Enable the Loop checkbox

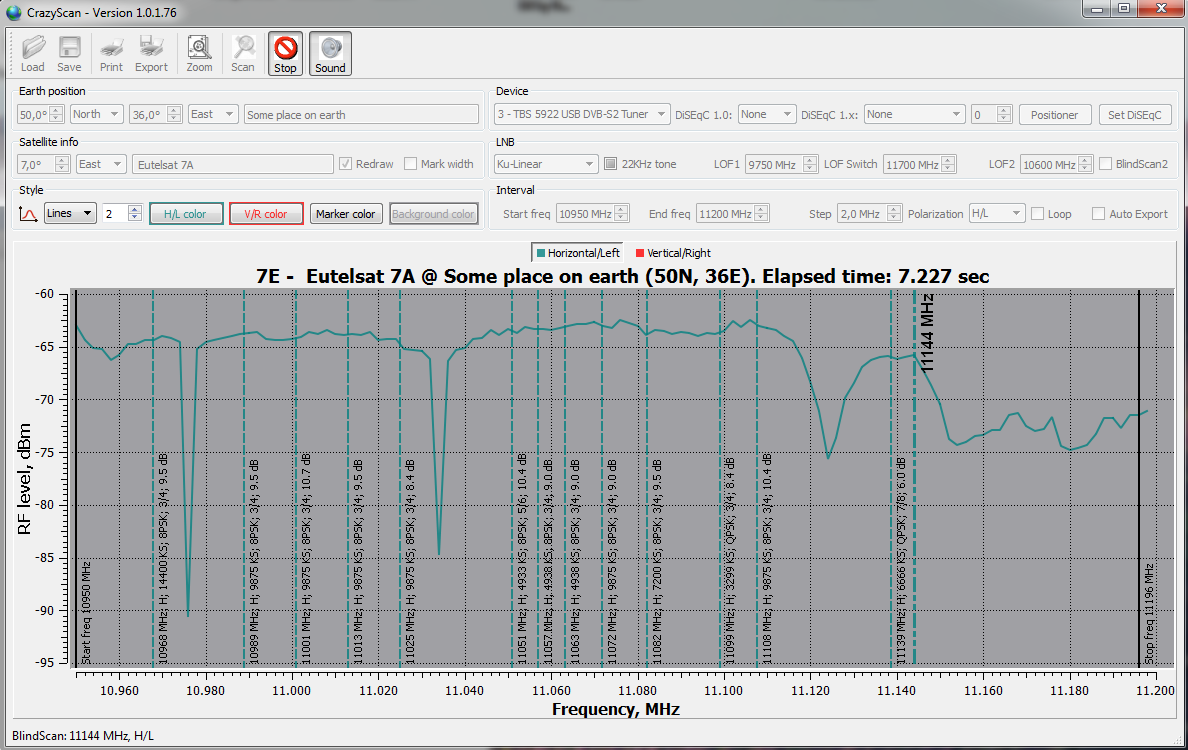[x=1037, y=214]
